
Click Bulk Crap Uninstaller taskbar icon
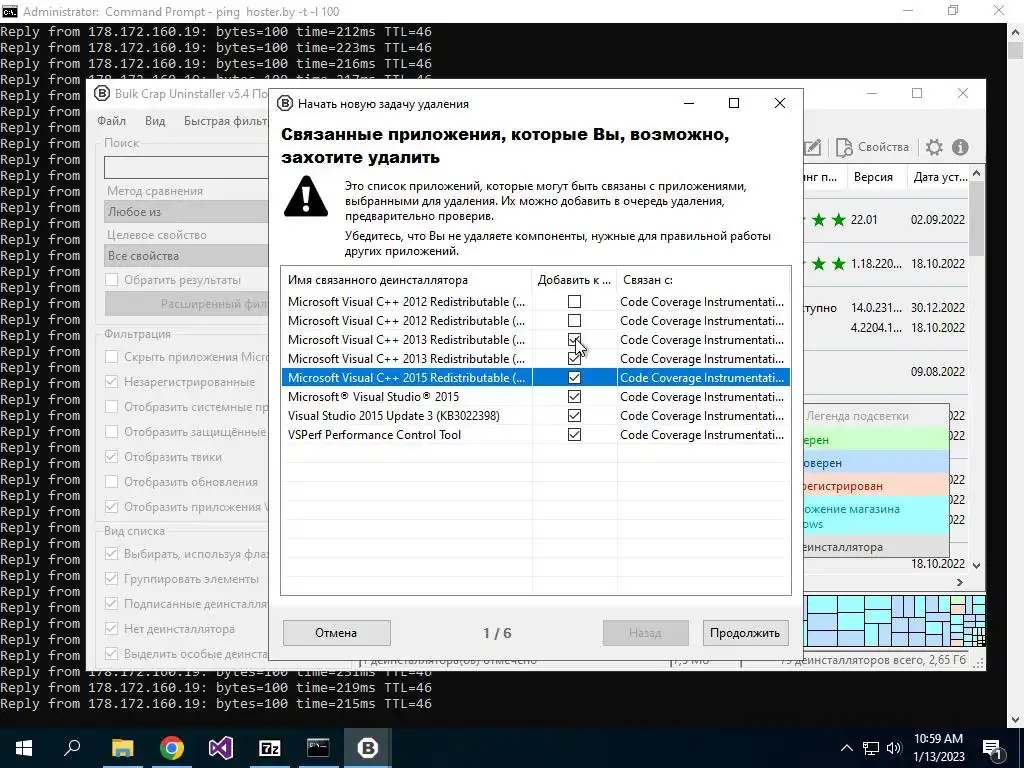(368, 748)
